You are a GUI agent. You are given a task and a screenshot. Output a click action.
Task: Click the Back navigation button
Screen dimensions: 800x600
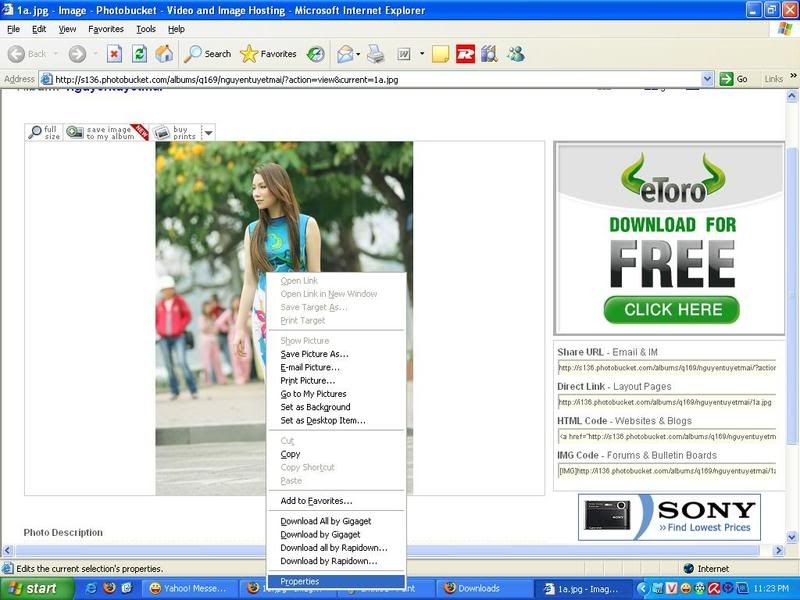tap(27, 54)
